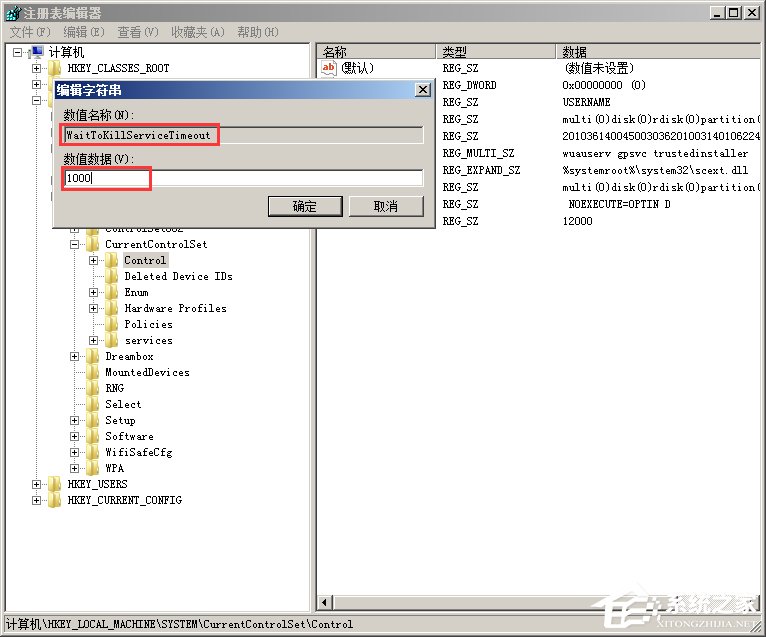This screenshot has width=766, height=637.
Task: Select the 12000 data value
Action: coord(577,221)
